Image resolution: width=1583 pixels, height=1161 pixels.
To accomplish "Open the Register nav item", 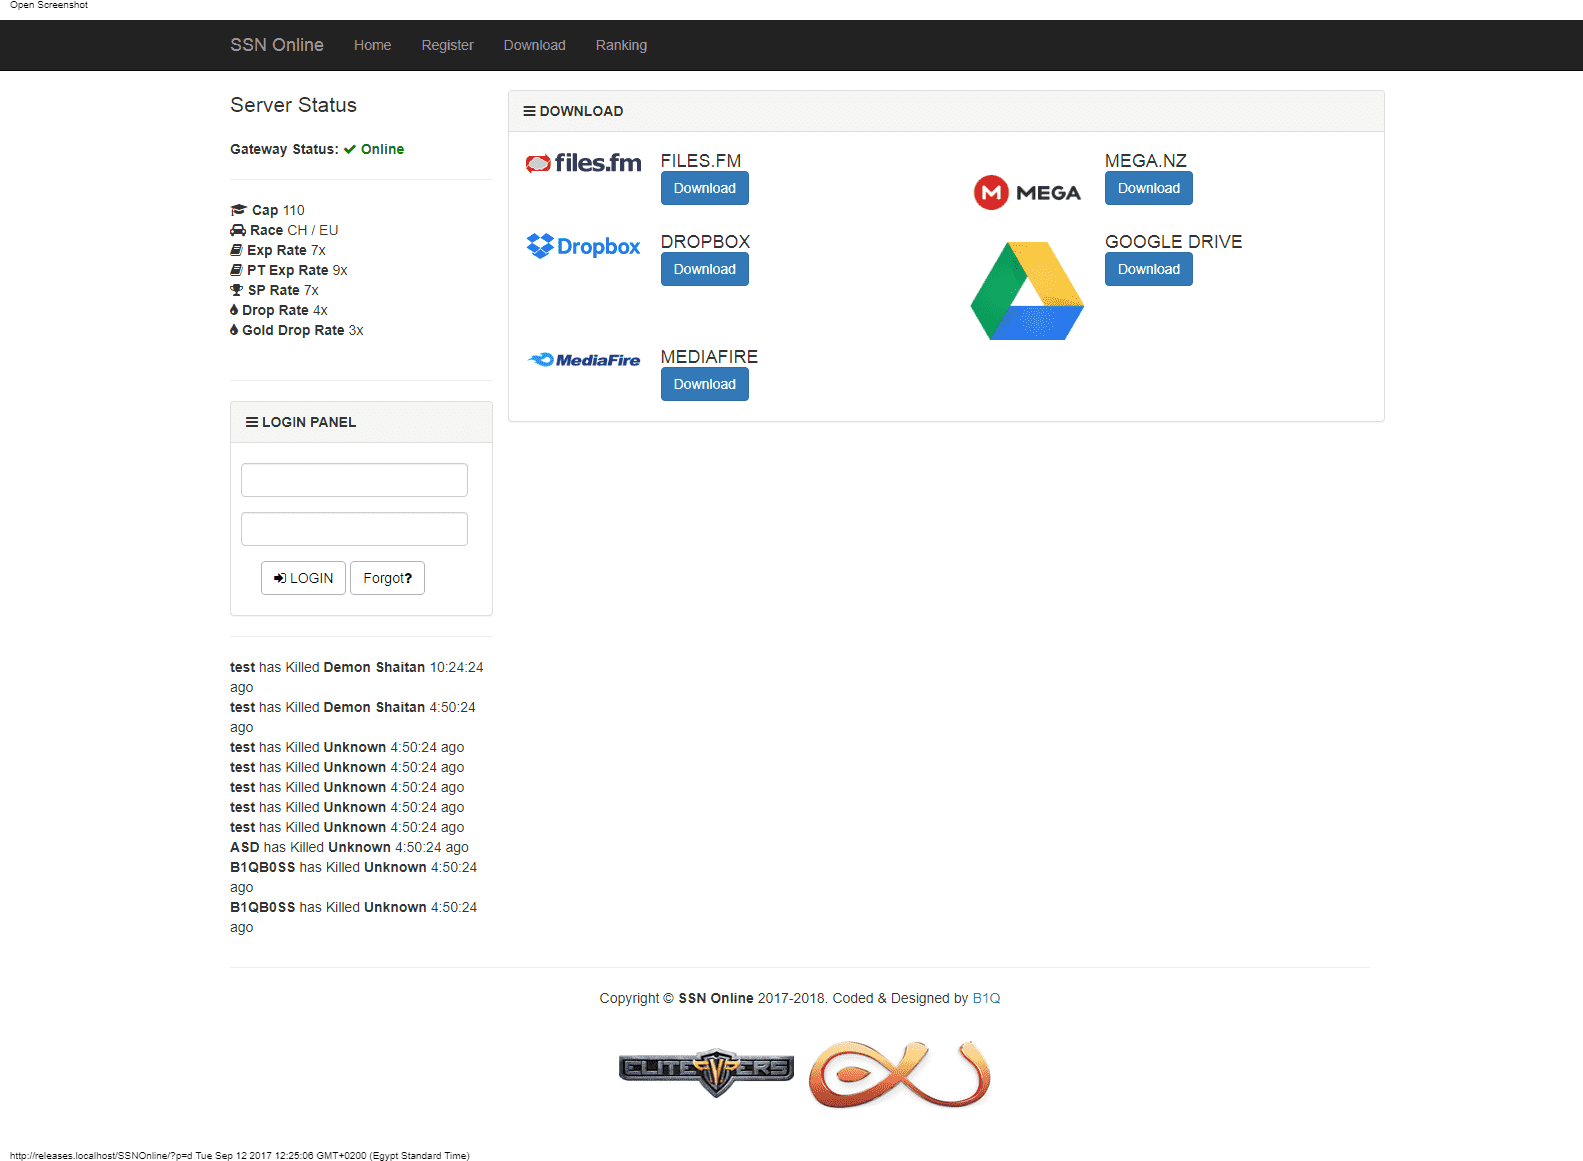I will point(447,45).
